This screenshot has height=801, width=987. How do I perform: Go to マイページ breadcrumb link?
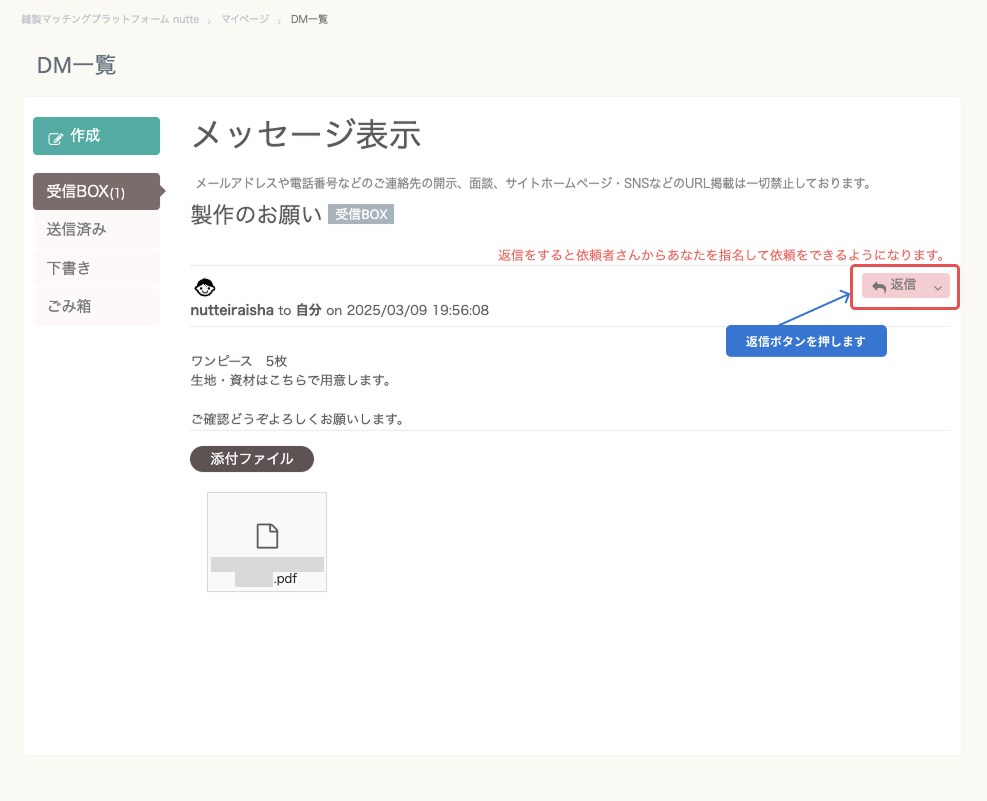(245, 20)
